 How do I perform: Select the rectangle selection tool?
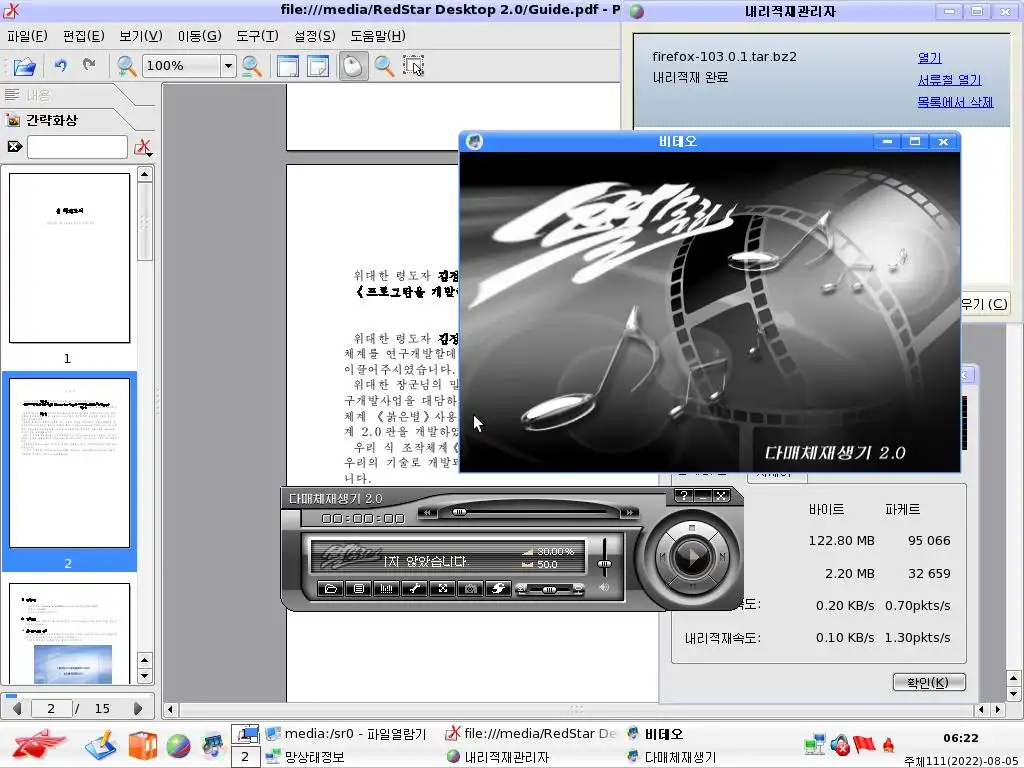(x=414, y=66)
